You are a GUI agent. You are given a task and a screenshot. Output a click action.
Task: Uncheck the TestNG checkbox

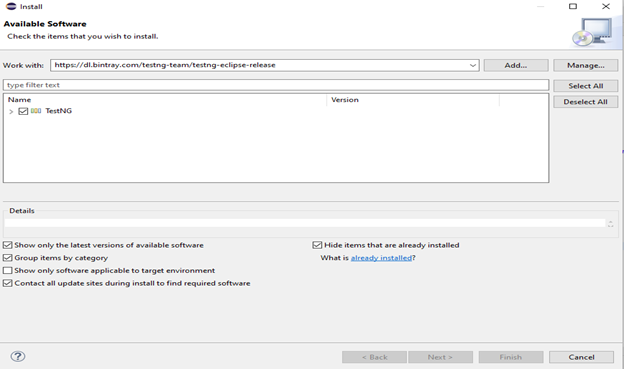pos(23,111)
